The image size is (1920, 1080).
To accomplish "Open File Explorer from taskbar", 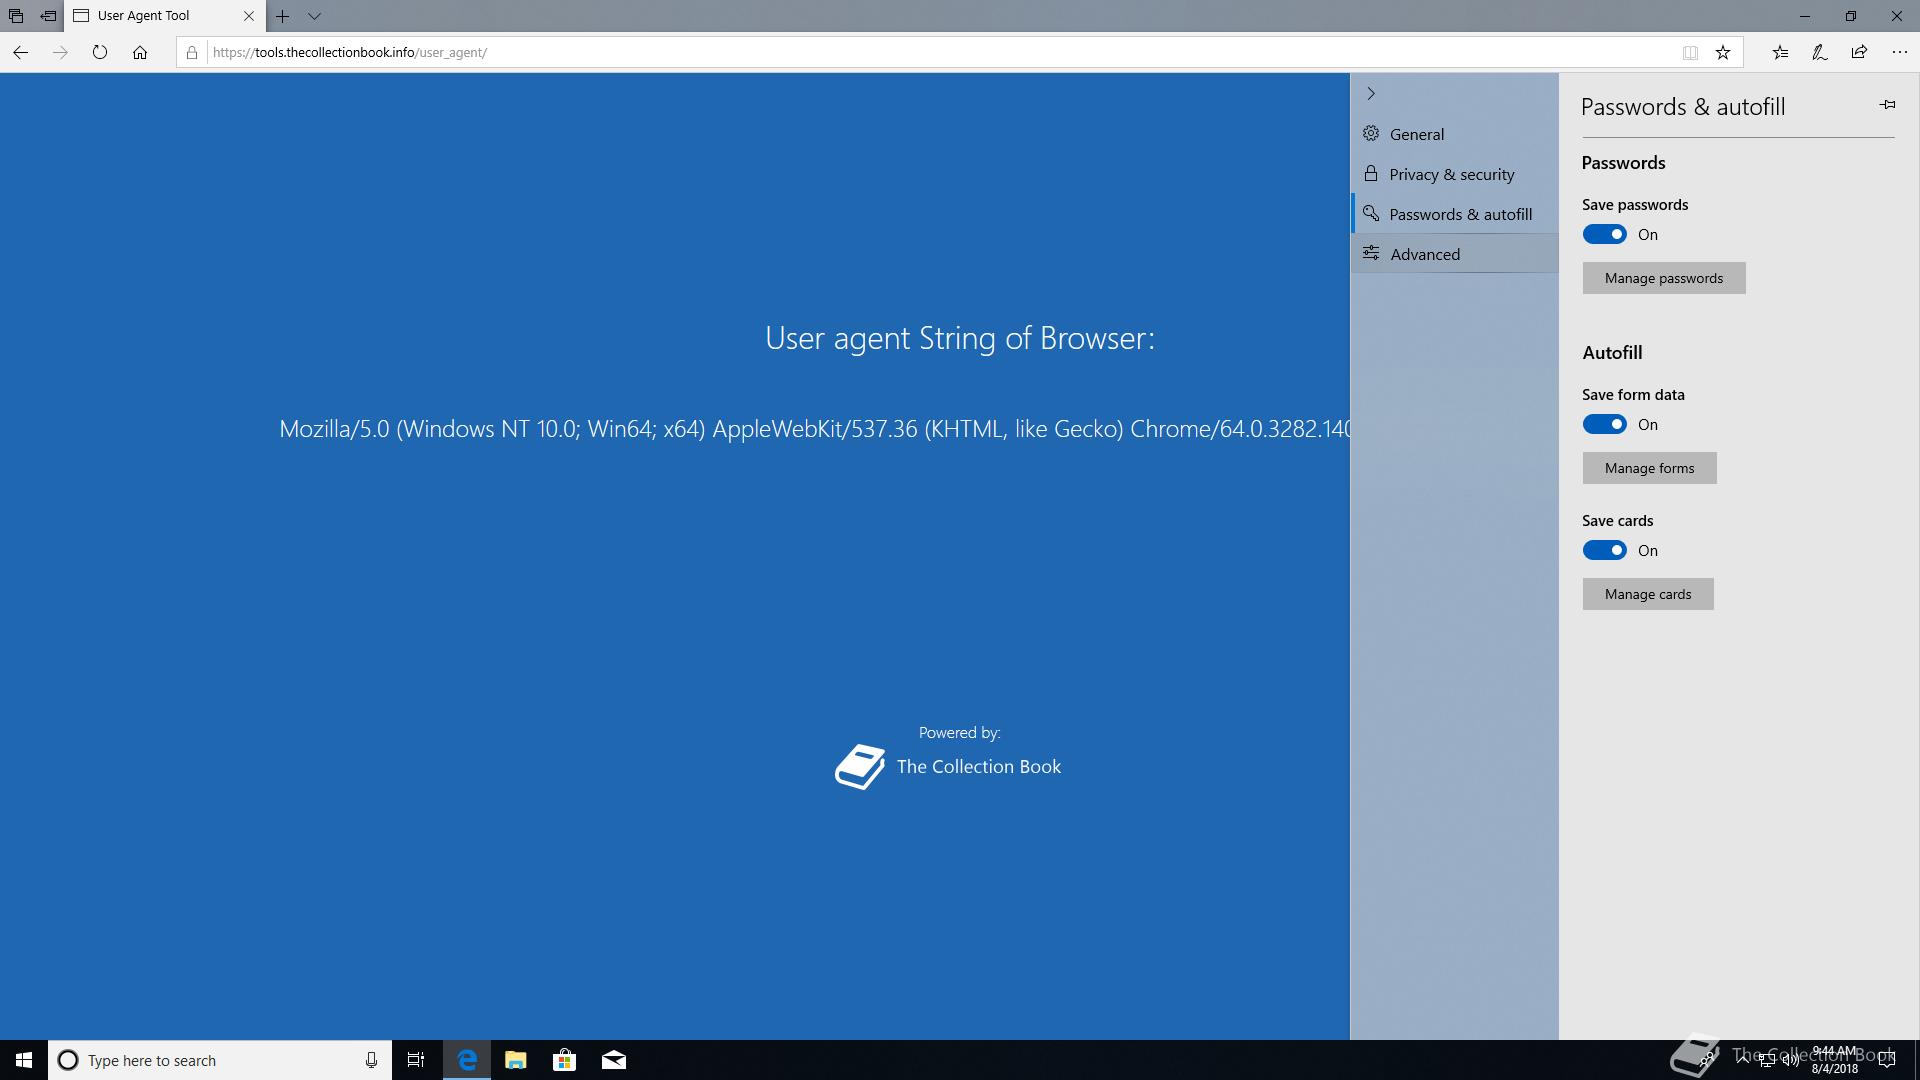I will tap(515, 1060).
